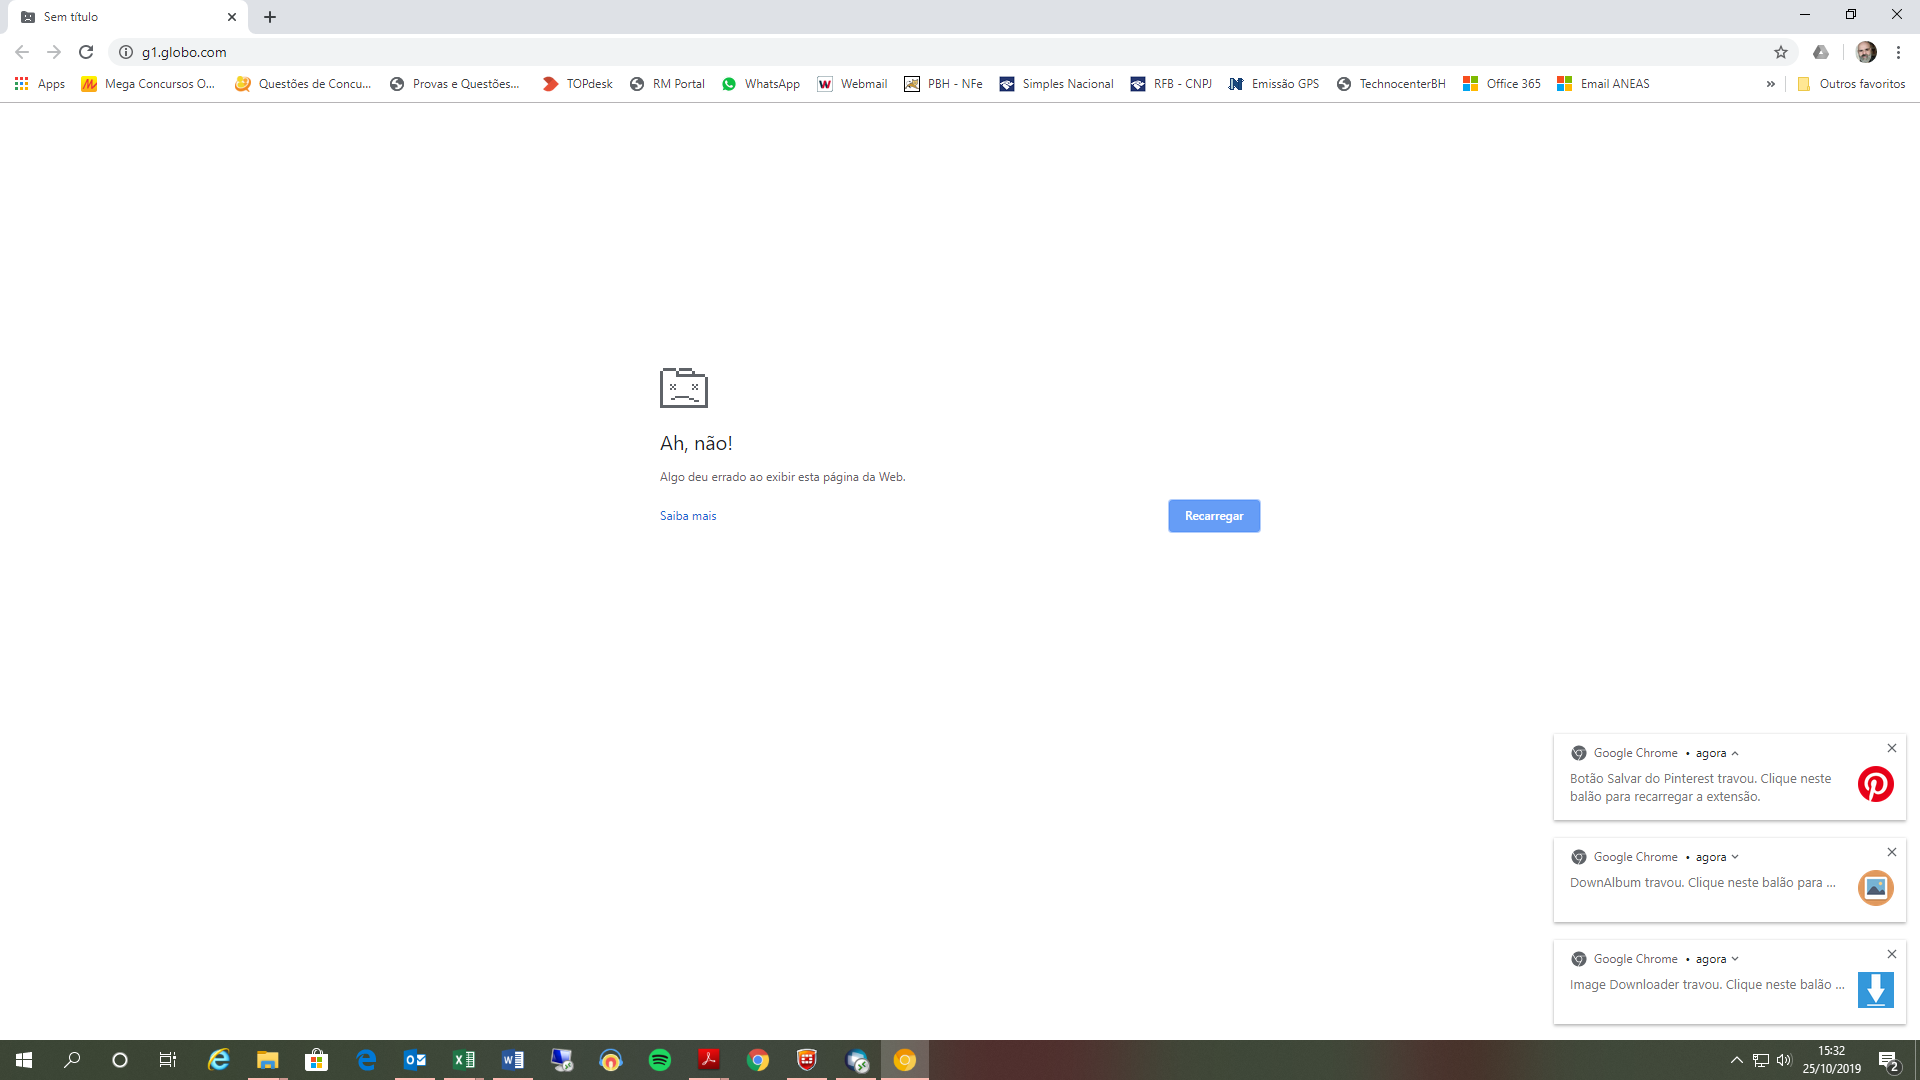Select the Sem título browser tab

click(120, 16)
